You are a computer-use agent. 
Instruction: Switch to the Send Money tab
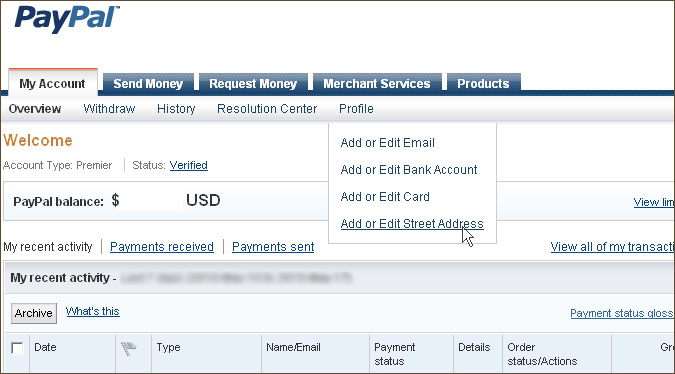pyautogui.click(x=148, y=83)
